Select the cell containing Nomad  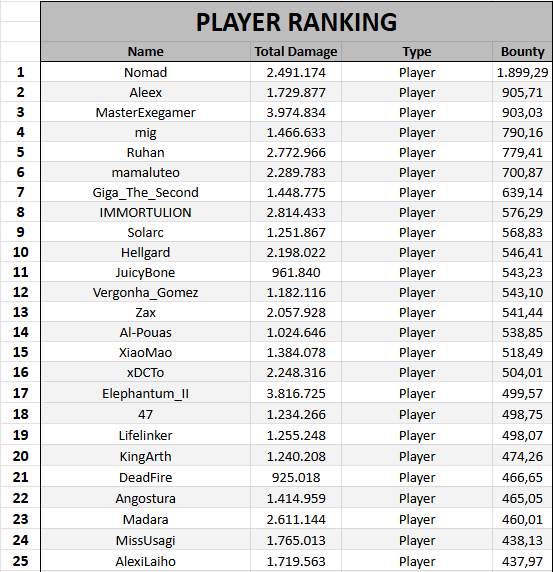pyautogui.click(x=146, y=72)
